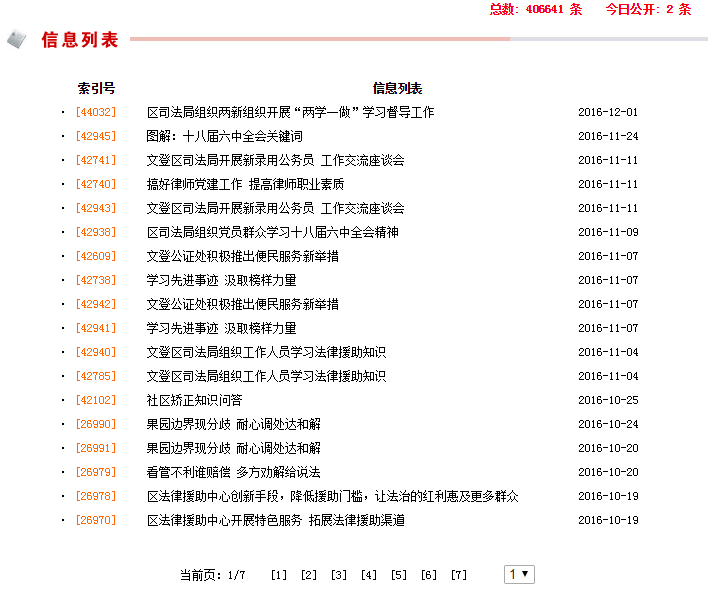The image size is (708, 589).
Task: Click index number [42102]
Action: click(x=96, y=400)
